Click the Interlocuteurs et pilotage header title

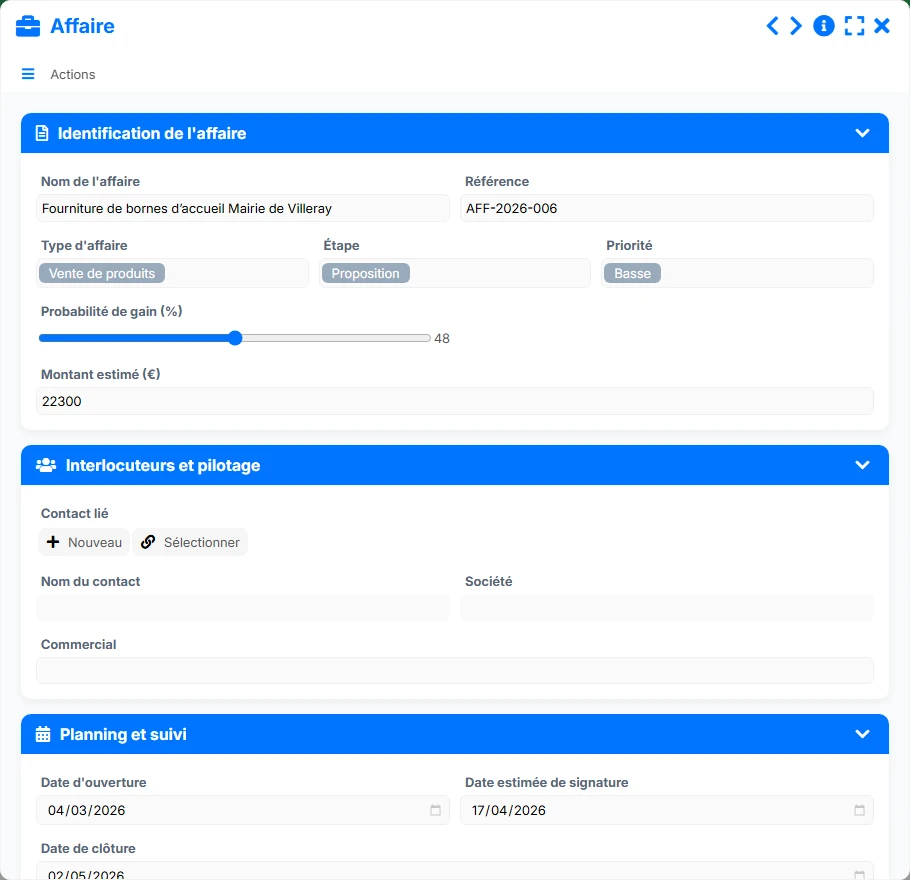pyautogui.click(x=163, y=466)
